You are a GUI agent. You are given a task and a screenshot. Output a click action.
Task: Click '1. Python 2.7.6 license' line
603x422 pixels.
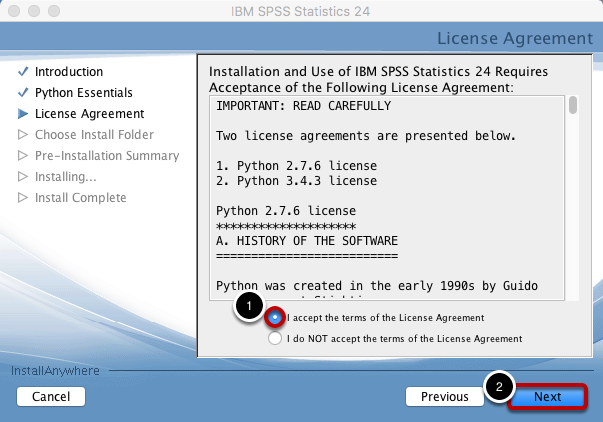296,166
